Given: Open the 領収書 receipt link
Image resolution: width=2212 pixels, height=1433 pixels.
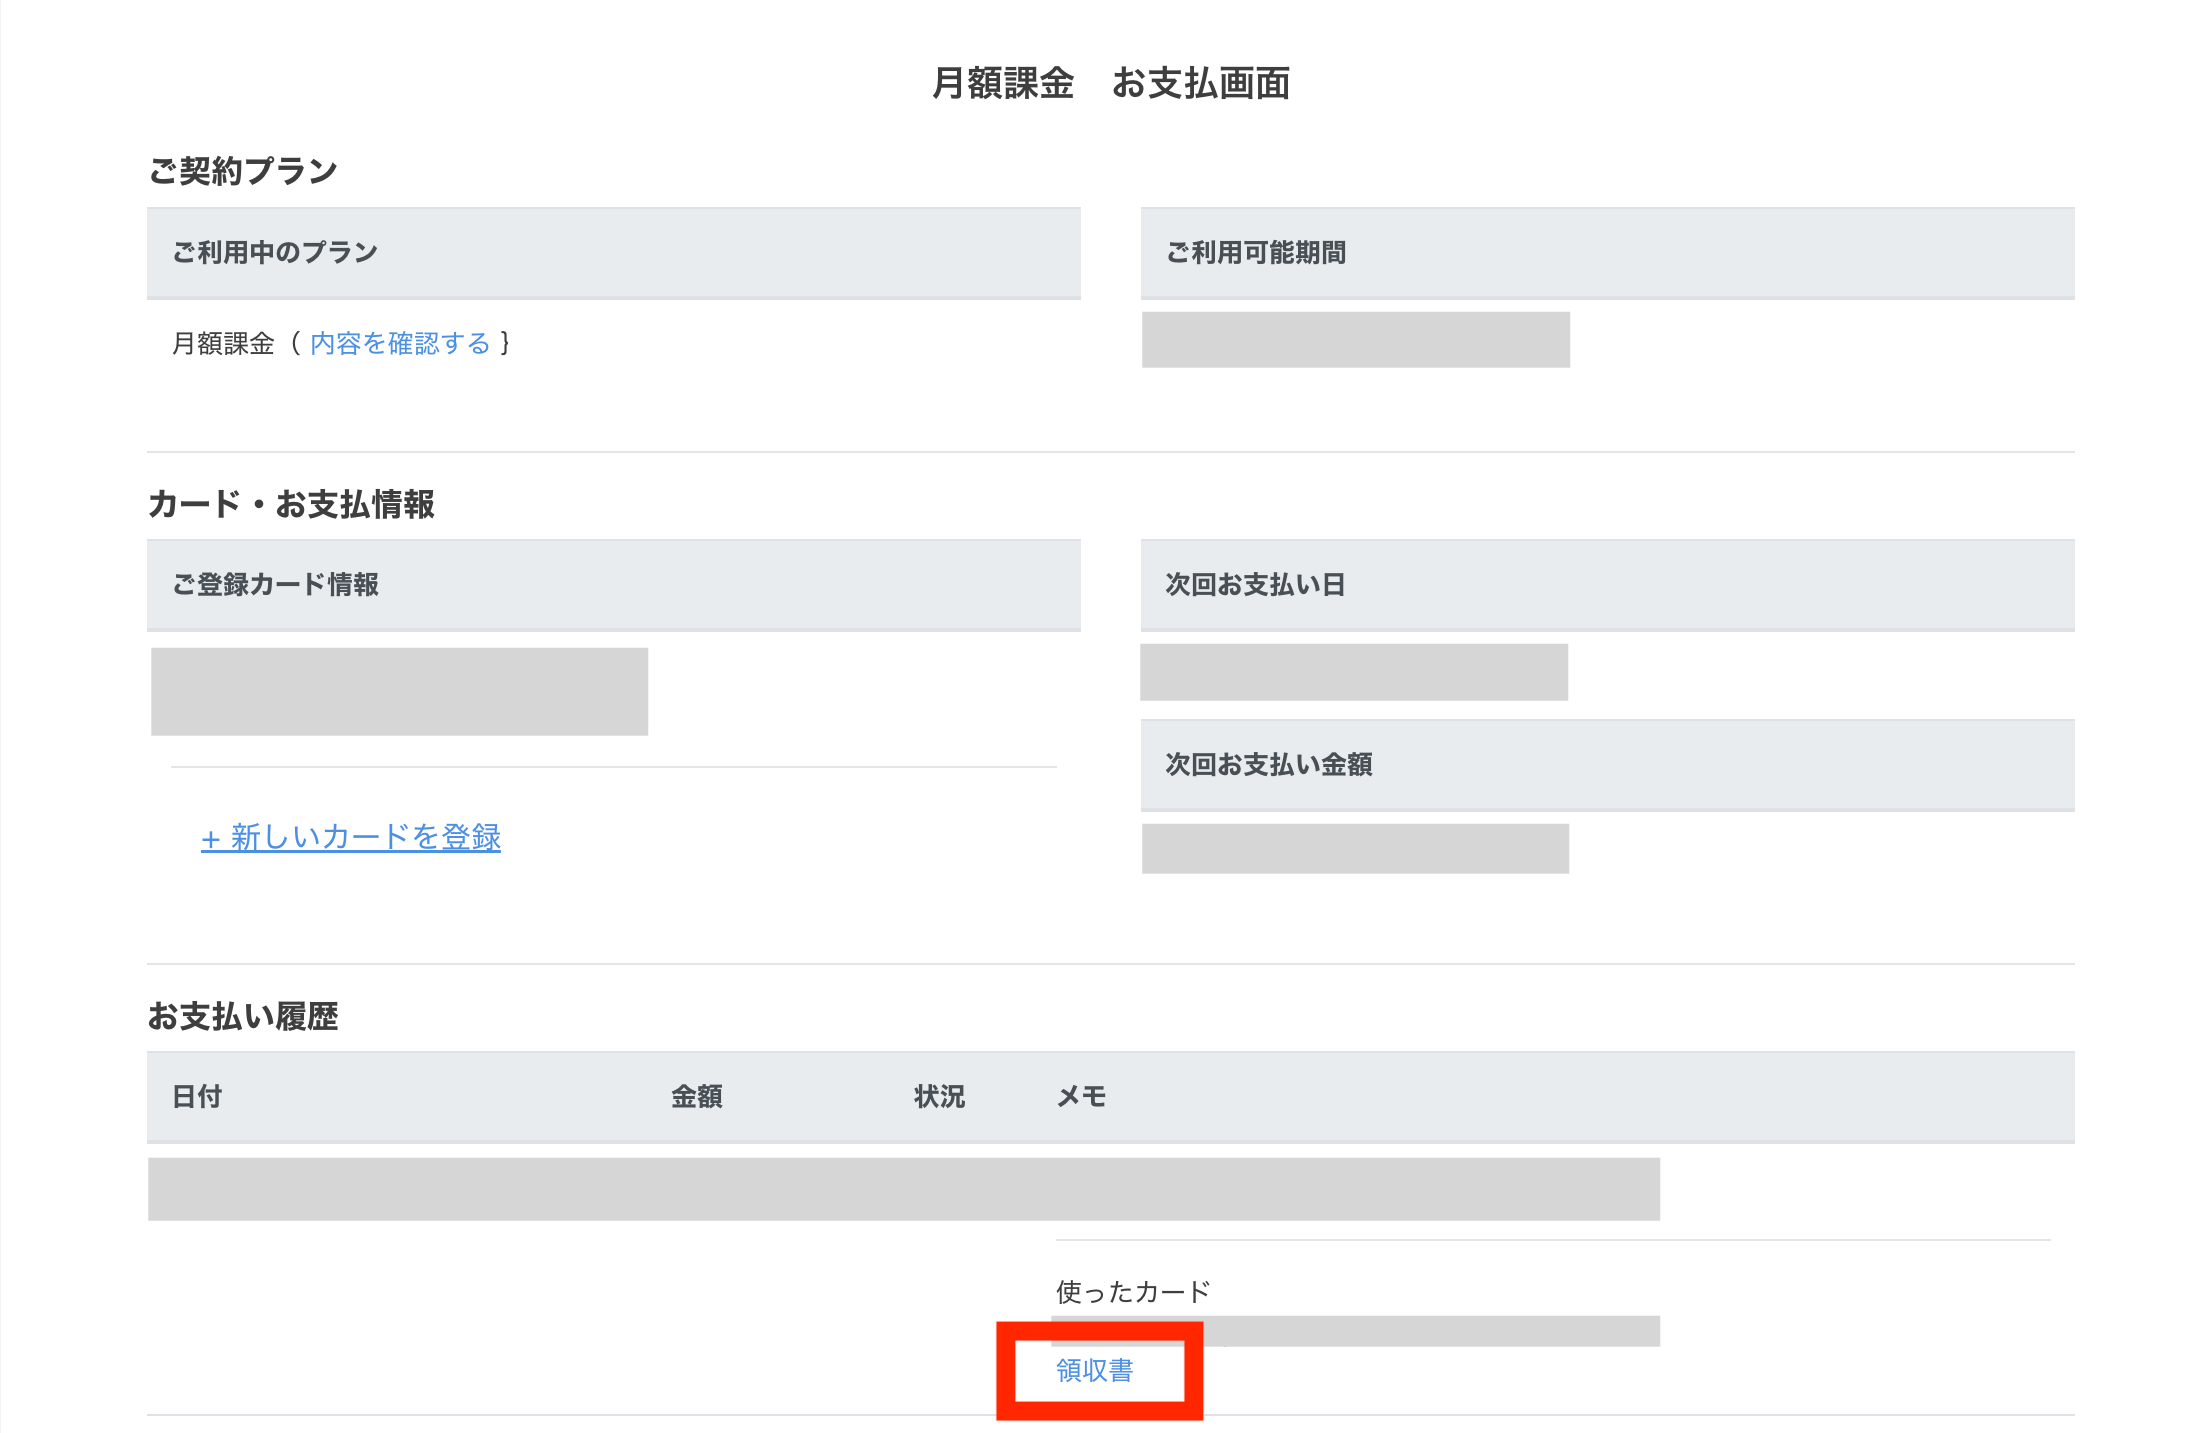Looking at the screenshot, I should click(1094, 1370).
